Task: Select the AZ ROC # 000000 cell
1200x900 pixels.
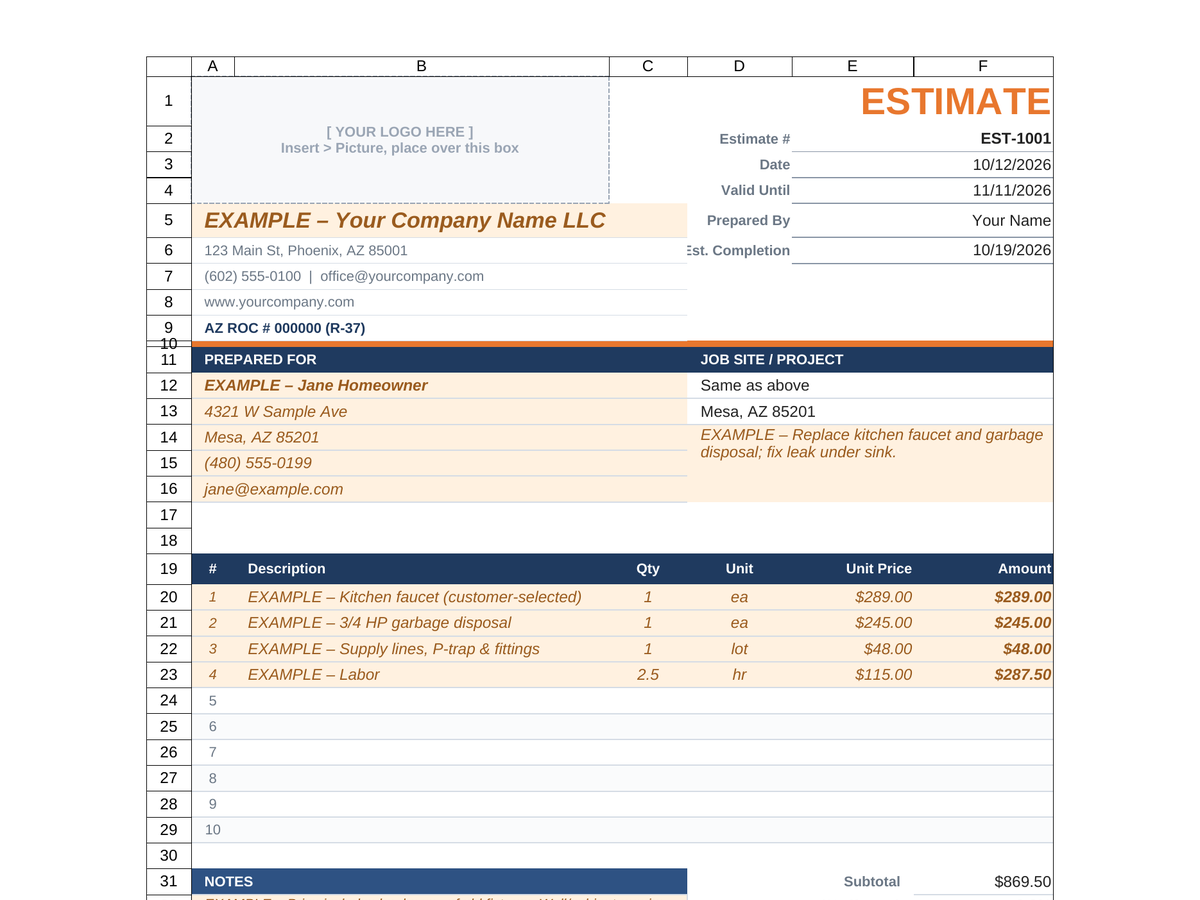Action: [x=440, y=328]
